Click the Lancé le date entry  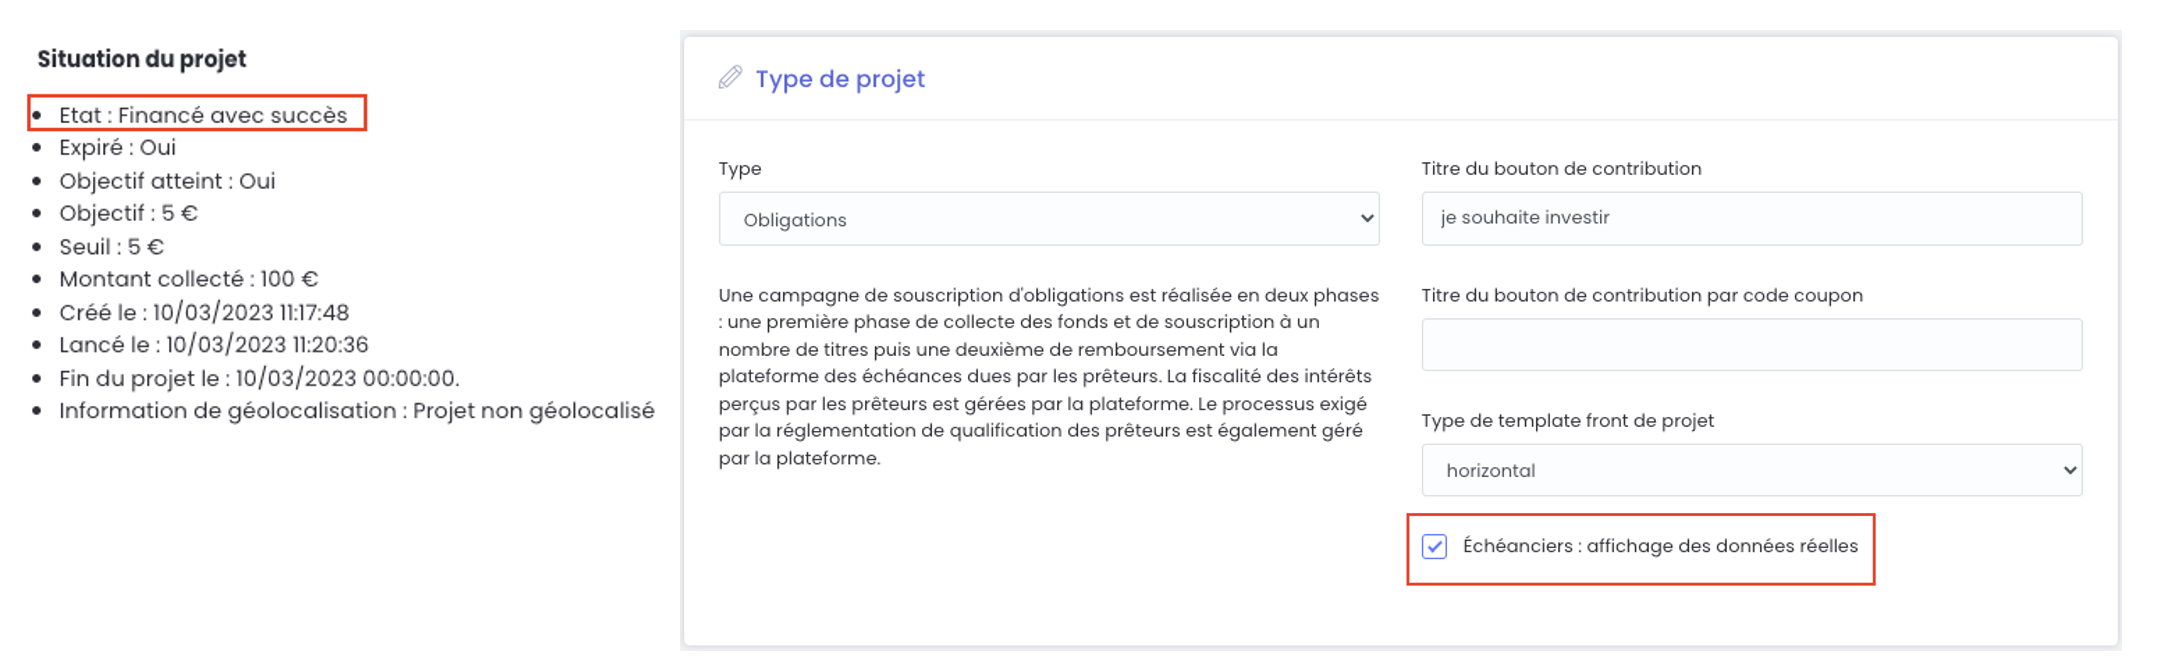pyautogui.click(x=213, y=345)
